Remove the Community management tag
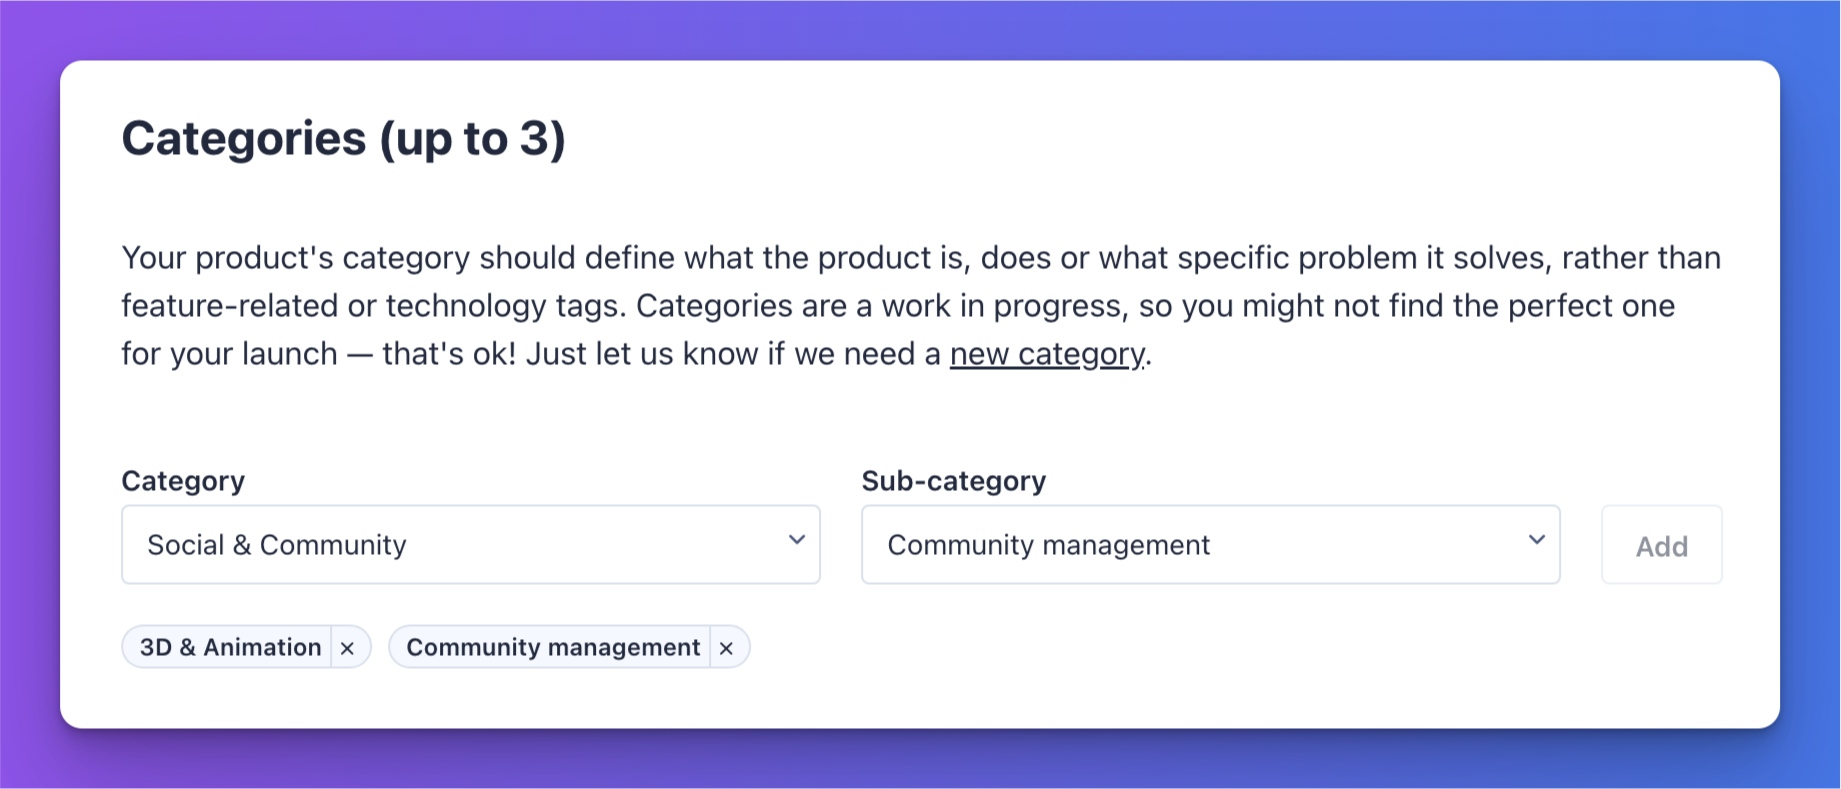The height and width of the screenshot is (789, 1841). tap(727, 648)
